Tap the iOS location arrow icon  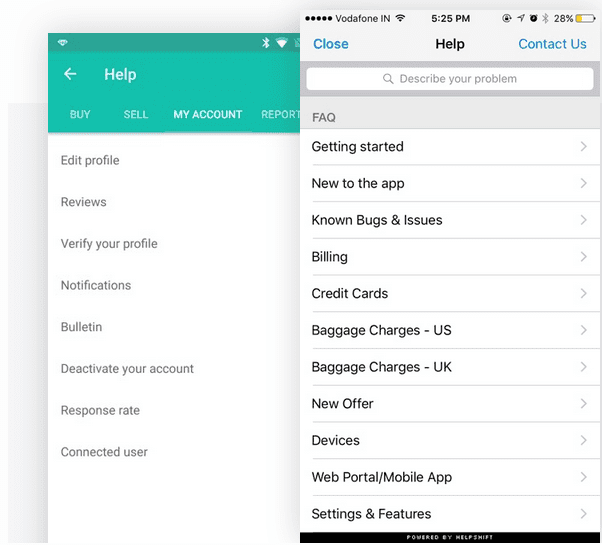point(520,18)
